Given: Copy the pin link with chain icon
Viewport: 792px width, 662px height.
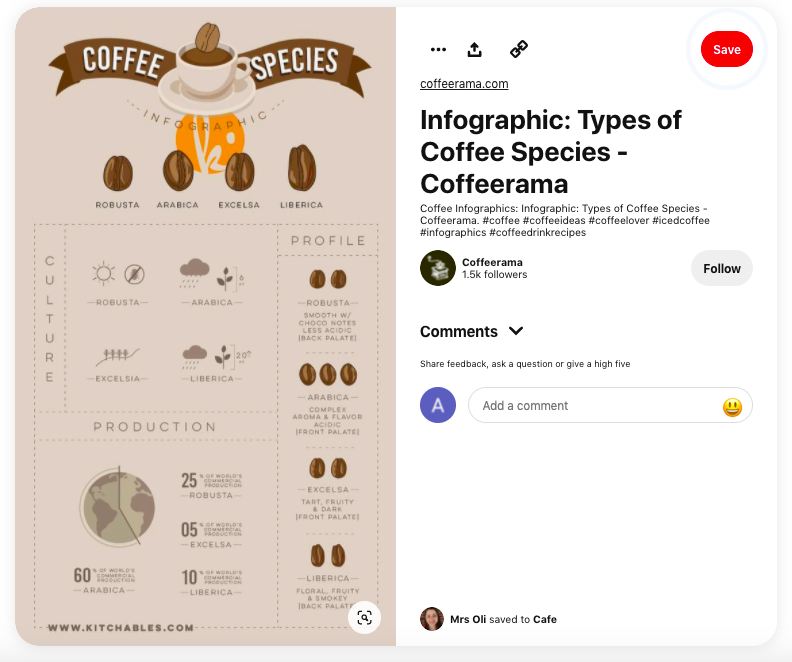Looking at the screenshot, I should (x=518, y=49).
